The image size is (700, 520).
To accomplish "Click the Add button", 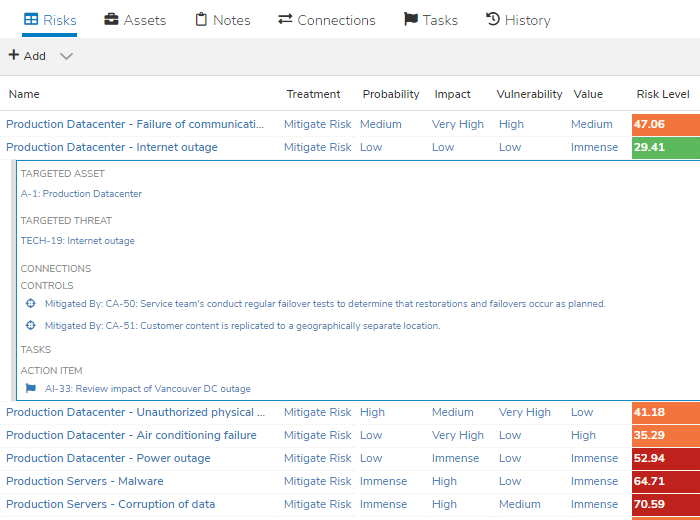I will click(27, 56).
